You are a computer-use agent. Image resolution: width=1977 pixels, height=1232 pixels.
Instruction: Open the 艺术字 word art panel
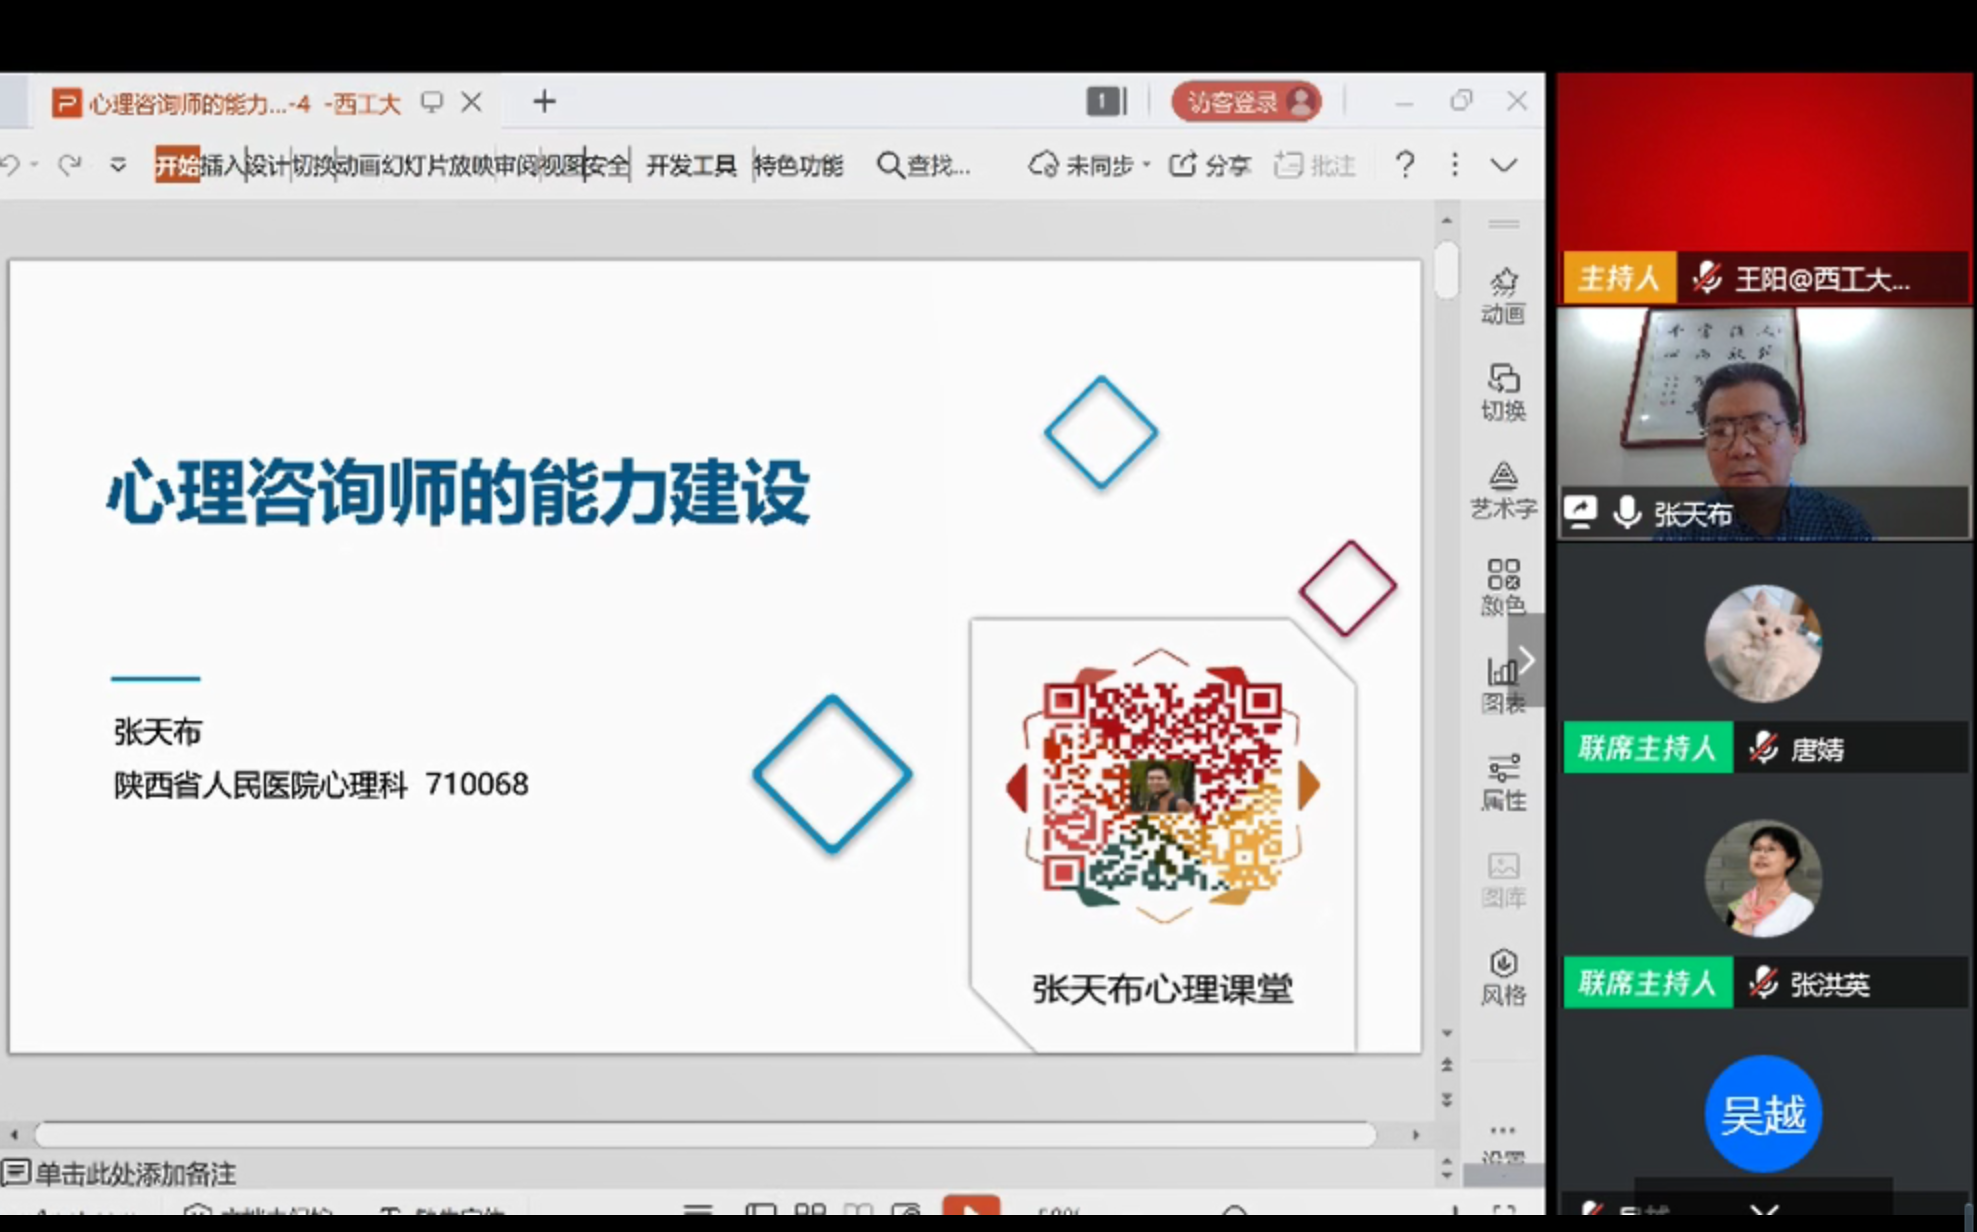[x=1503, y=490]
